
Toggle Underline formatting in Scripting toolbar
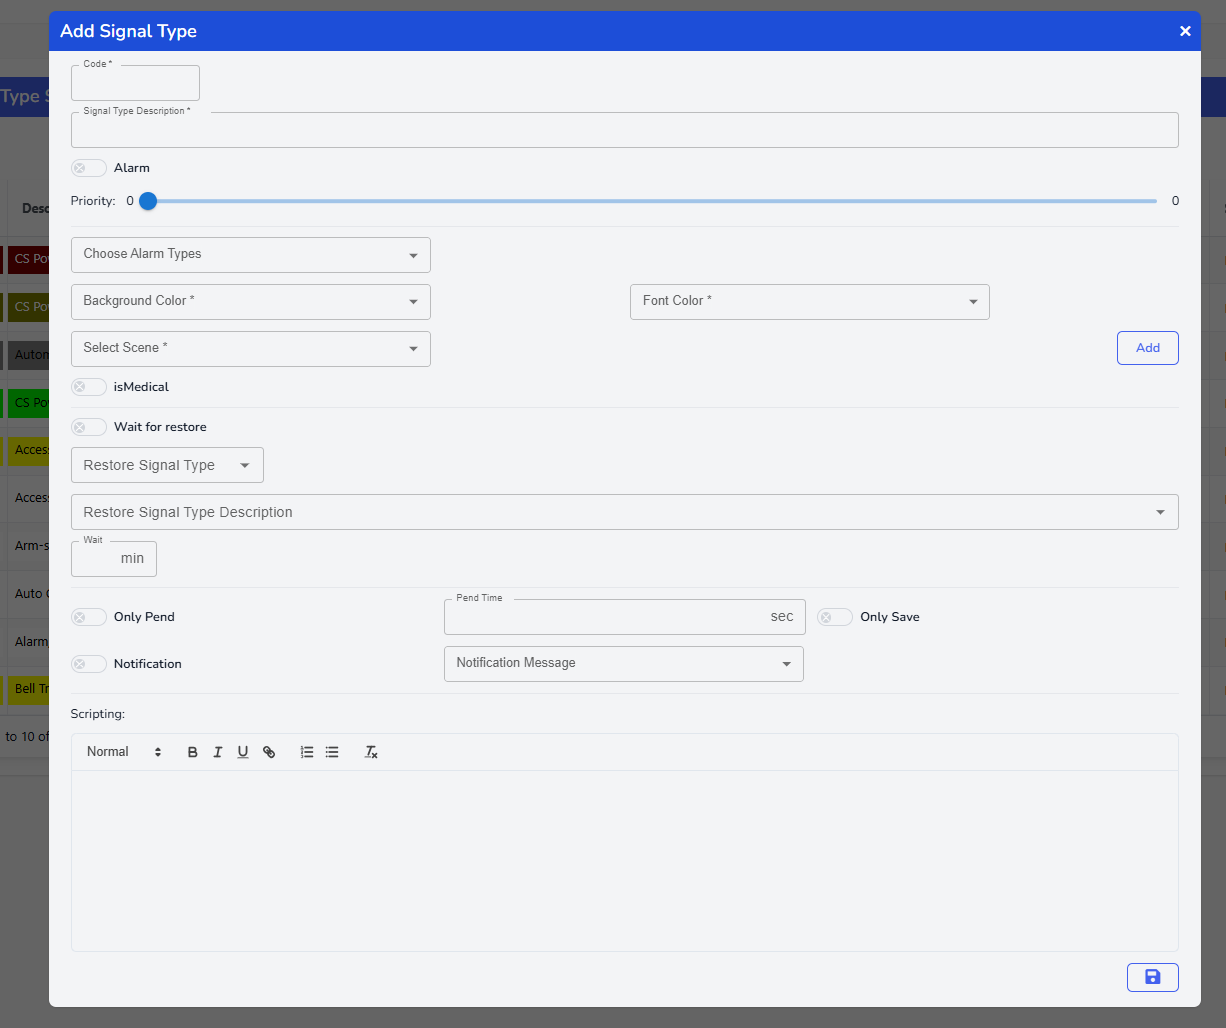(243, 752)
